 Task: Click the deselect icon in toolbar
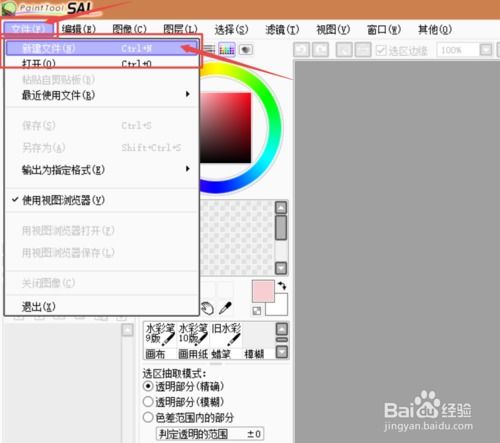tap(344, 50)
